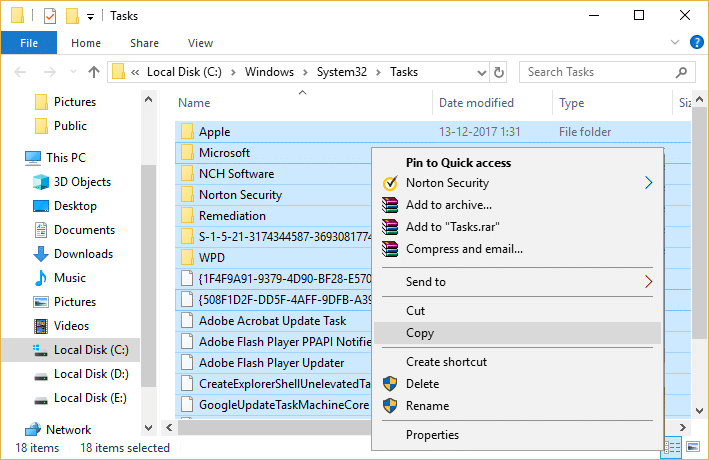
Task: Click the Properties checkmark icon in title bar
Action: click(x=50, y=16)
